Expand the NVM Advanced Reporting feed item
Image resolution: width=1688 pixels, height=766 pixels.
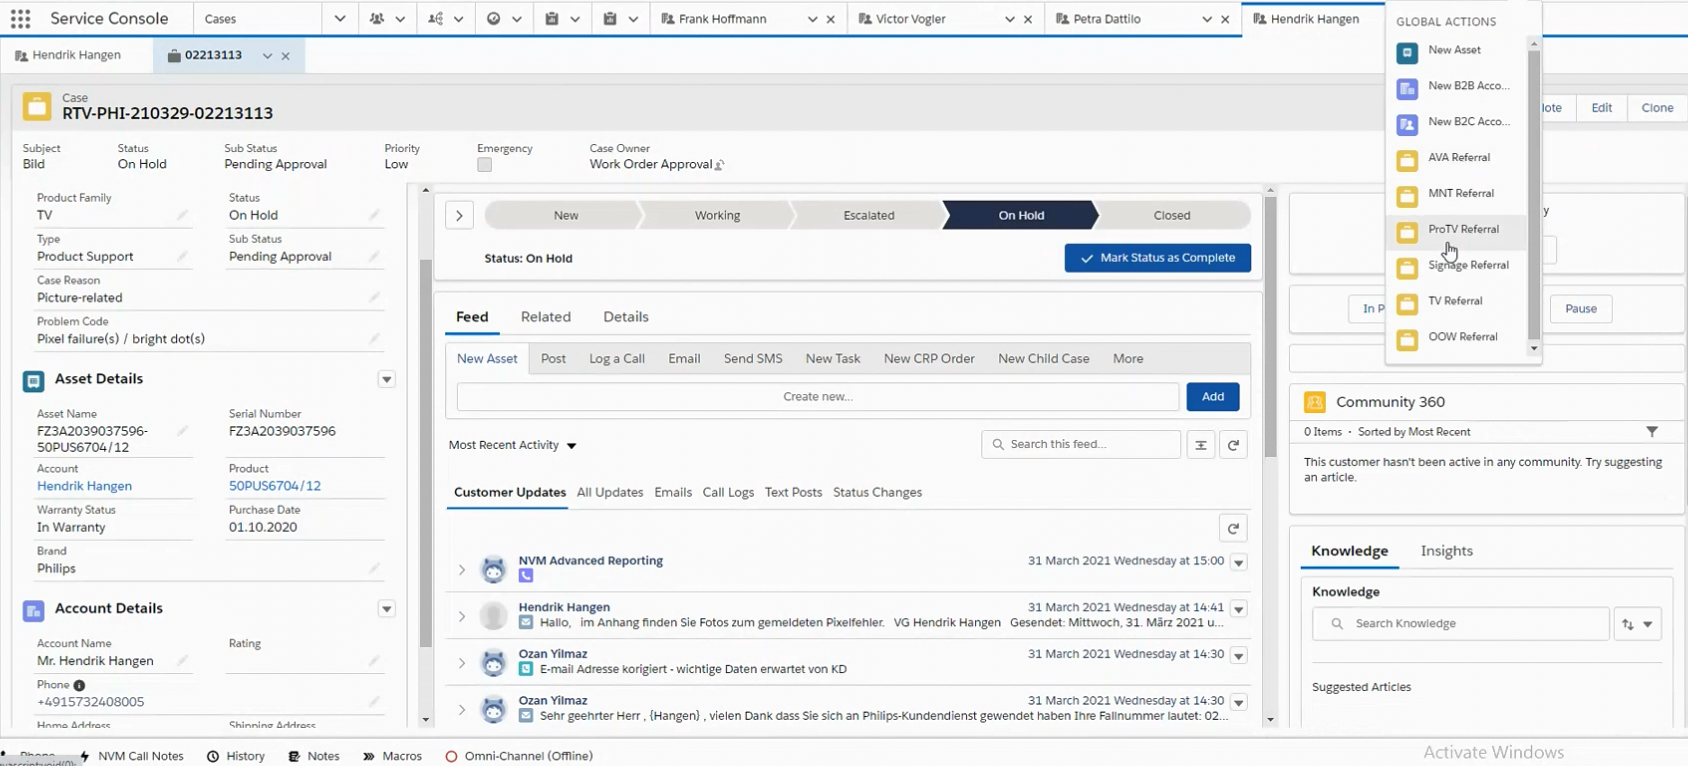point(462,570)
